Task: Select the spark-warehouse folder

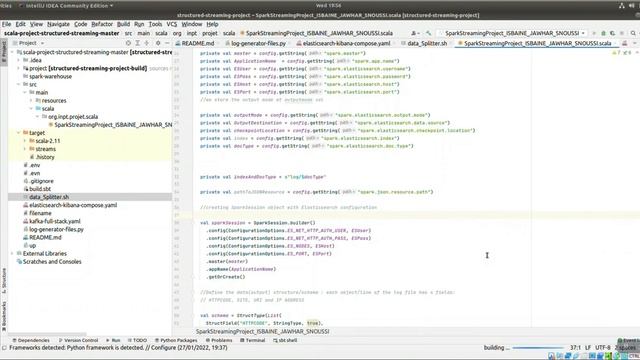Action: pyautogui.click(x=50, y=76)
